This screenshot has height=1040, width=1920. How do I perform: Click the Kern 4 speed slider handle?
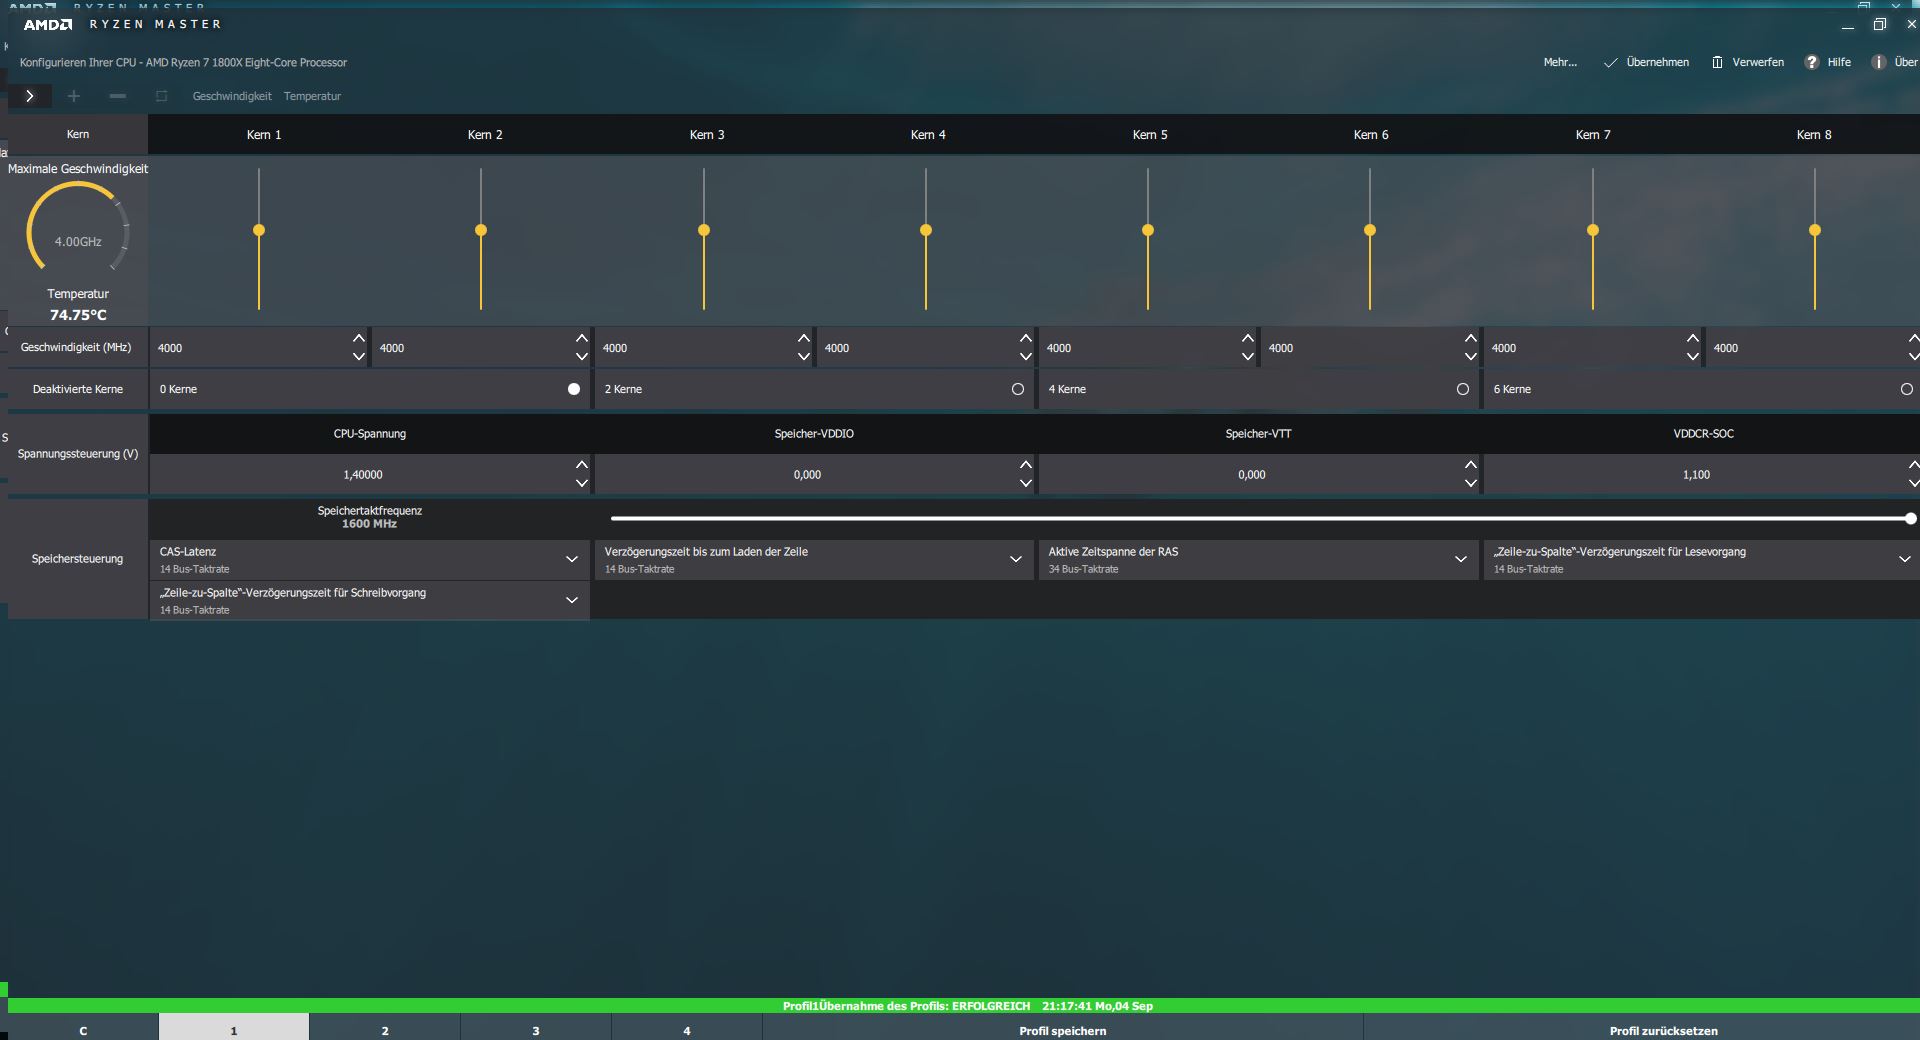926,230
